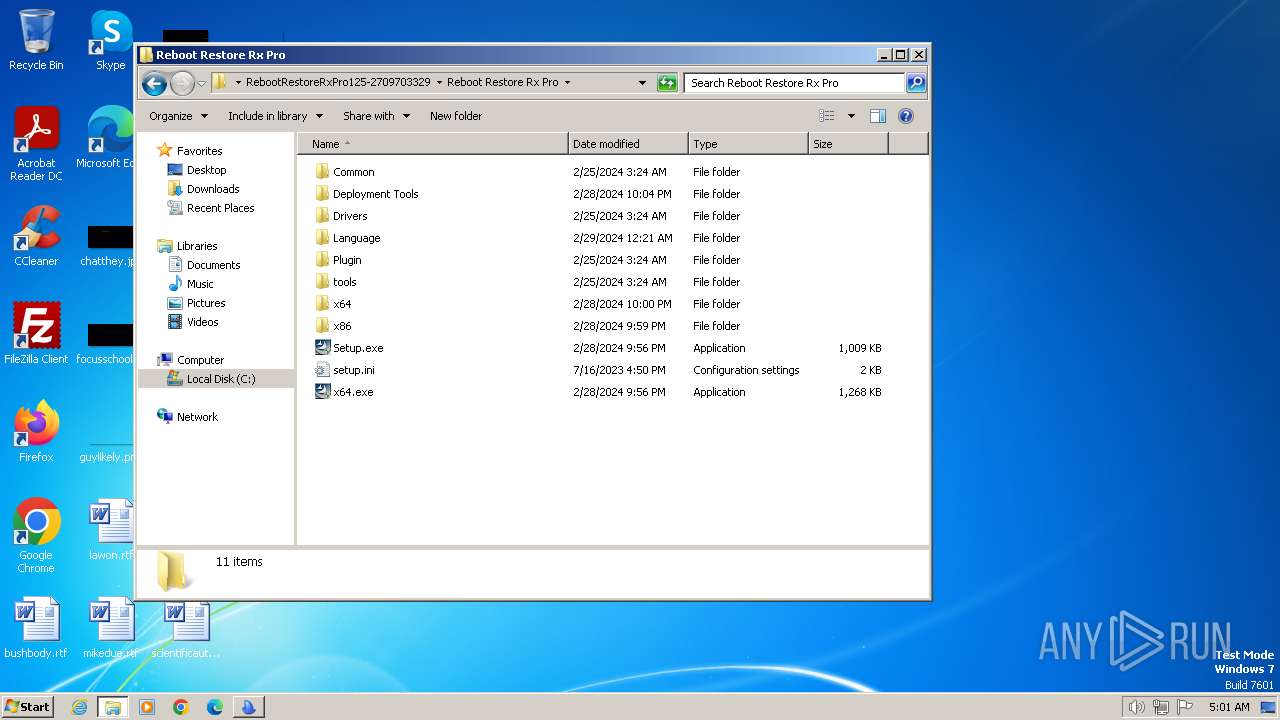Viewport: 1280px width, 720px height.
Task: Select the x86 folder
Action: coord(342,326)
